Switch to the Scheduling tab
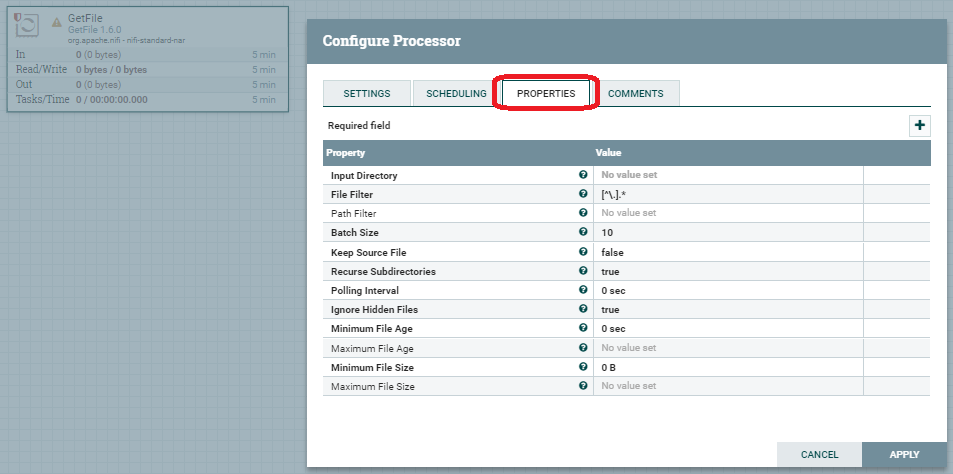 click(x=456, y=93)
